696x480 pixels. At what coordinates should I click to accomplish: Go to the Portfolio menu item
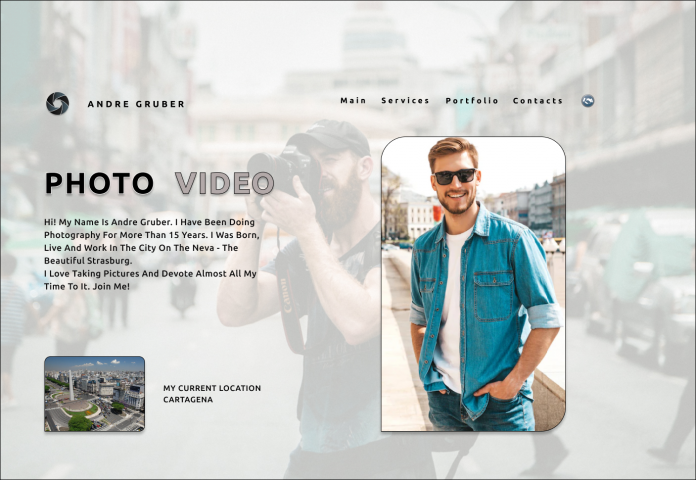tap(472, 101)
